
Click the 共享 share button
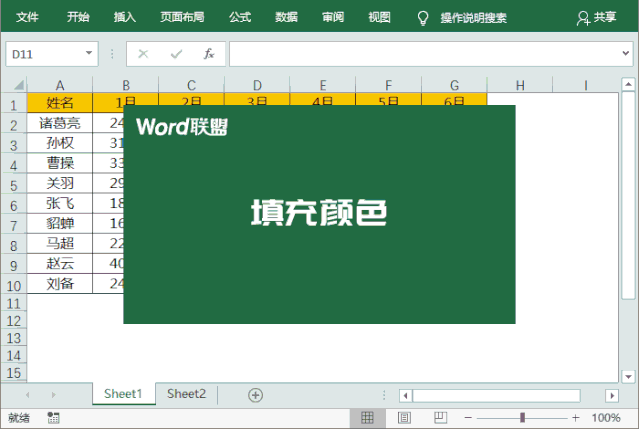point(596,18)
